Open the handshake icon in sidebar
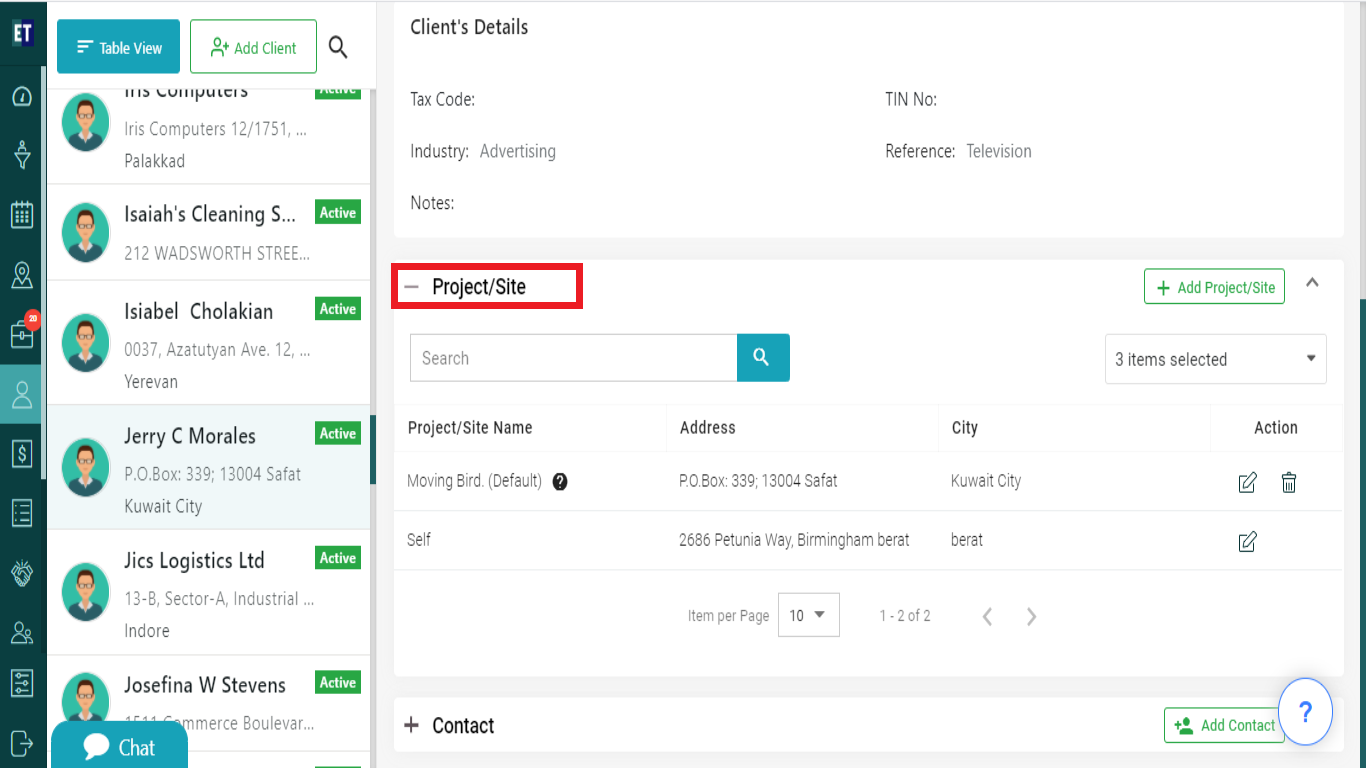Screen dimensions: 1366x768 click(x=22, y=573)
